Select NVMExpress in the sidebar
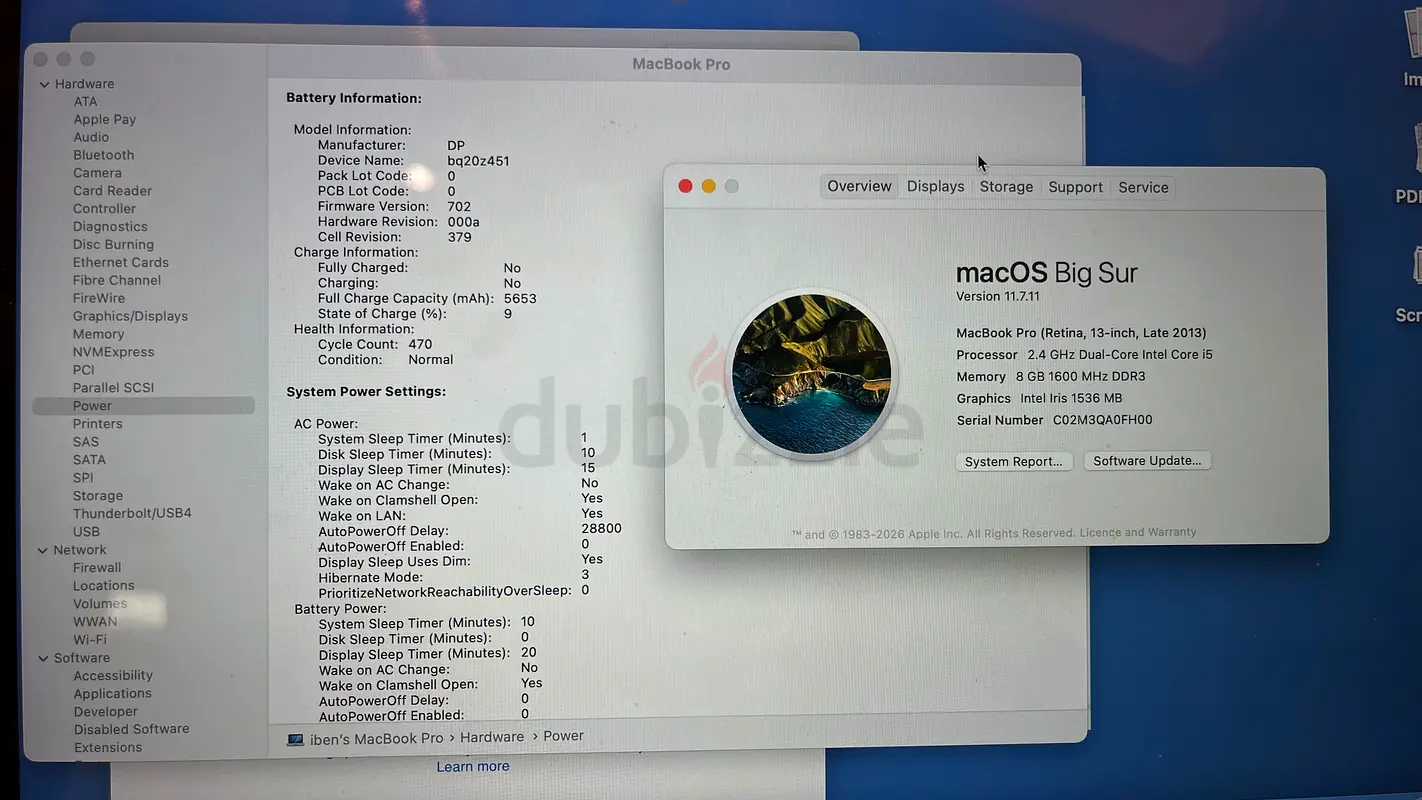The image size is (1422, 800). pyautogui.click(x=113, y=353)
